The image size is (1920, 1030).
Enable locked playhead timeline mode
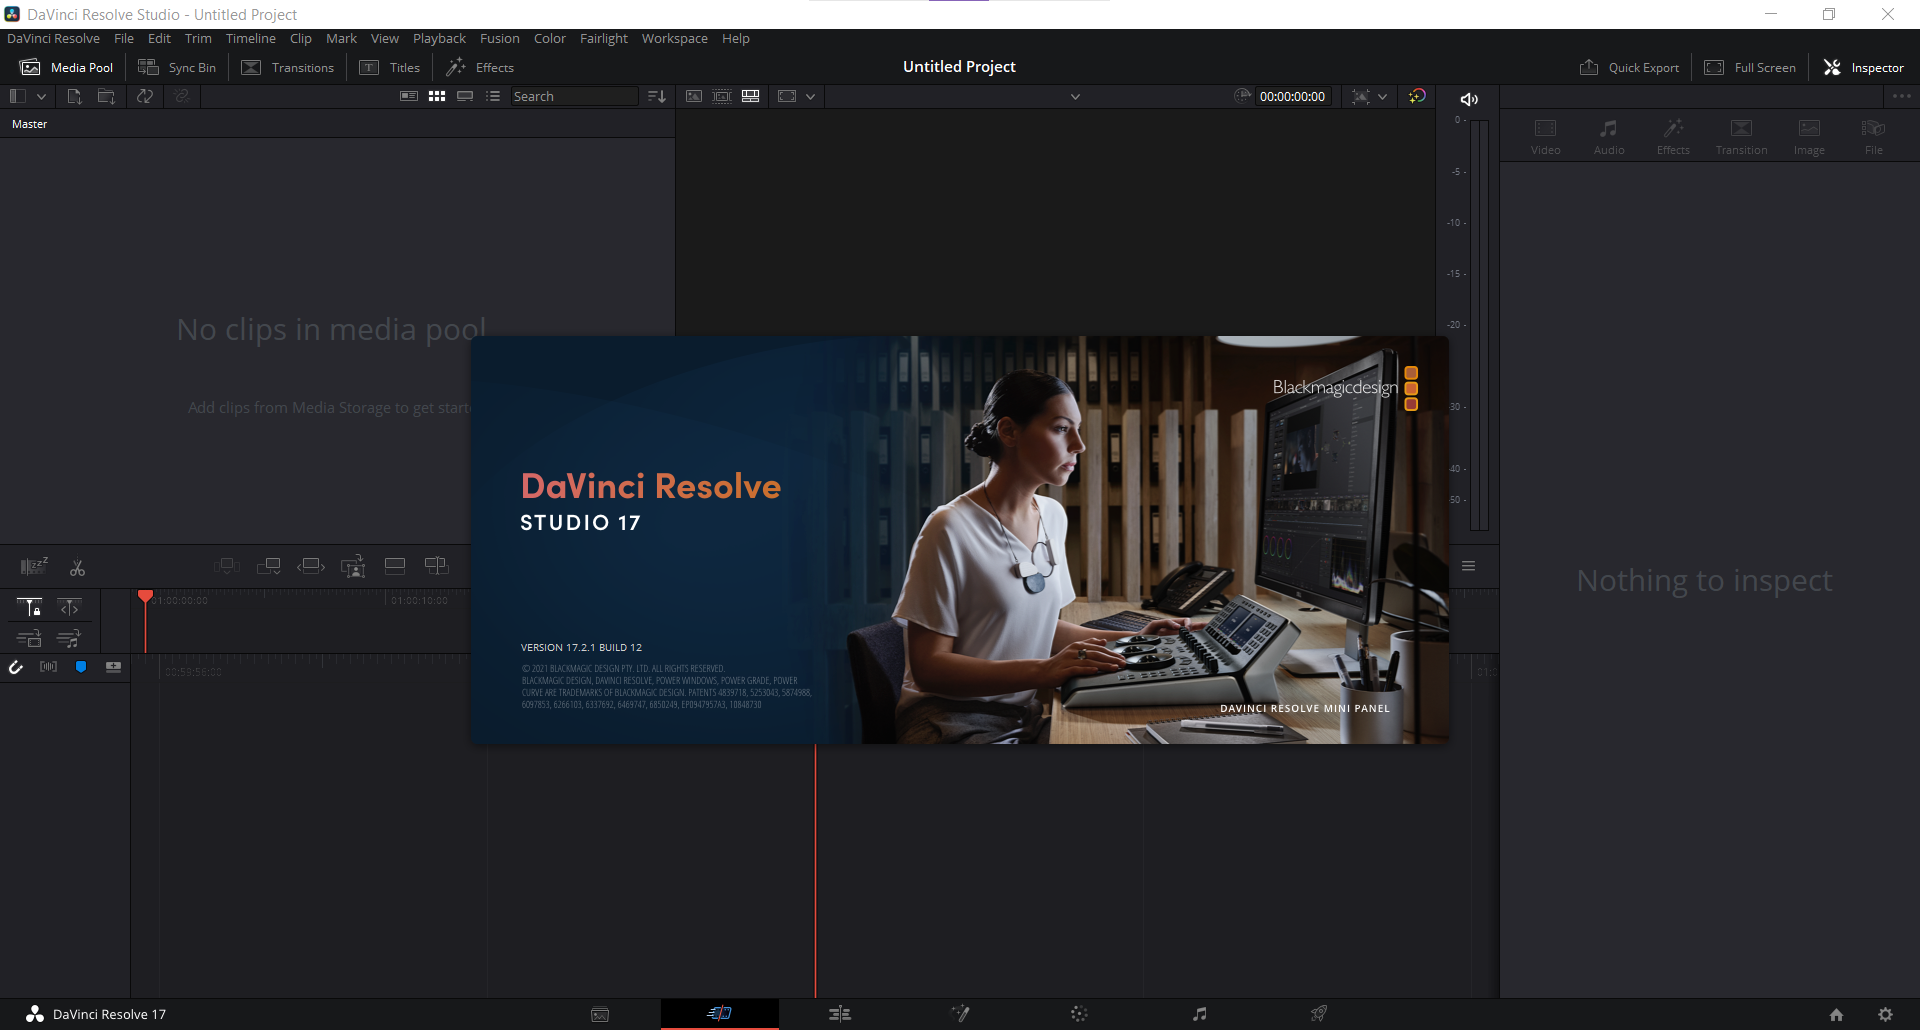click(x=29, y=607)
